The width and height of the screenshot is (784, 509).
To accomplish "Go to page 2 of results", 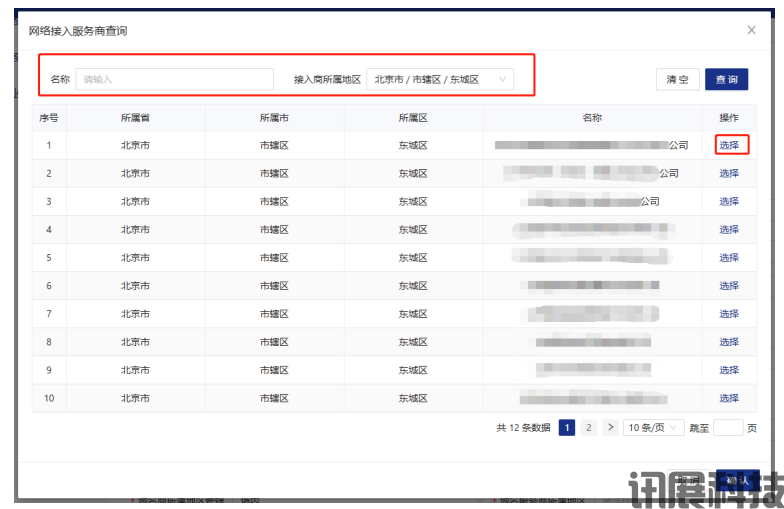I will coord(589,428).
